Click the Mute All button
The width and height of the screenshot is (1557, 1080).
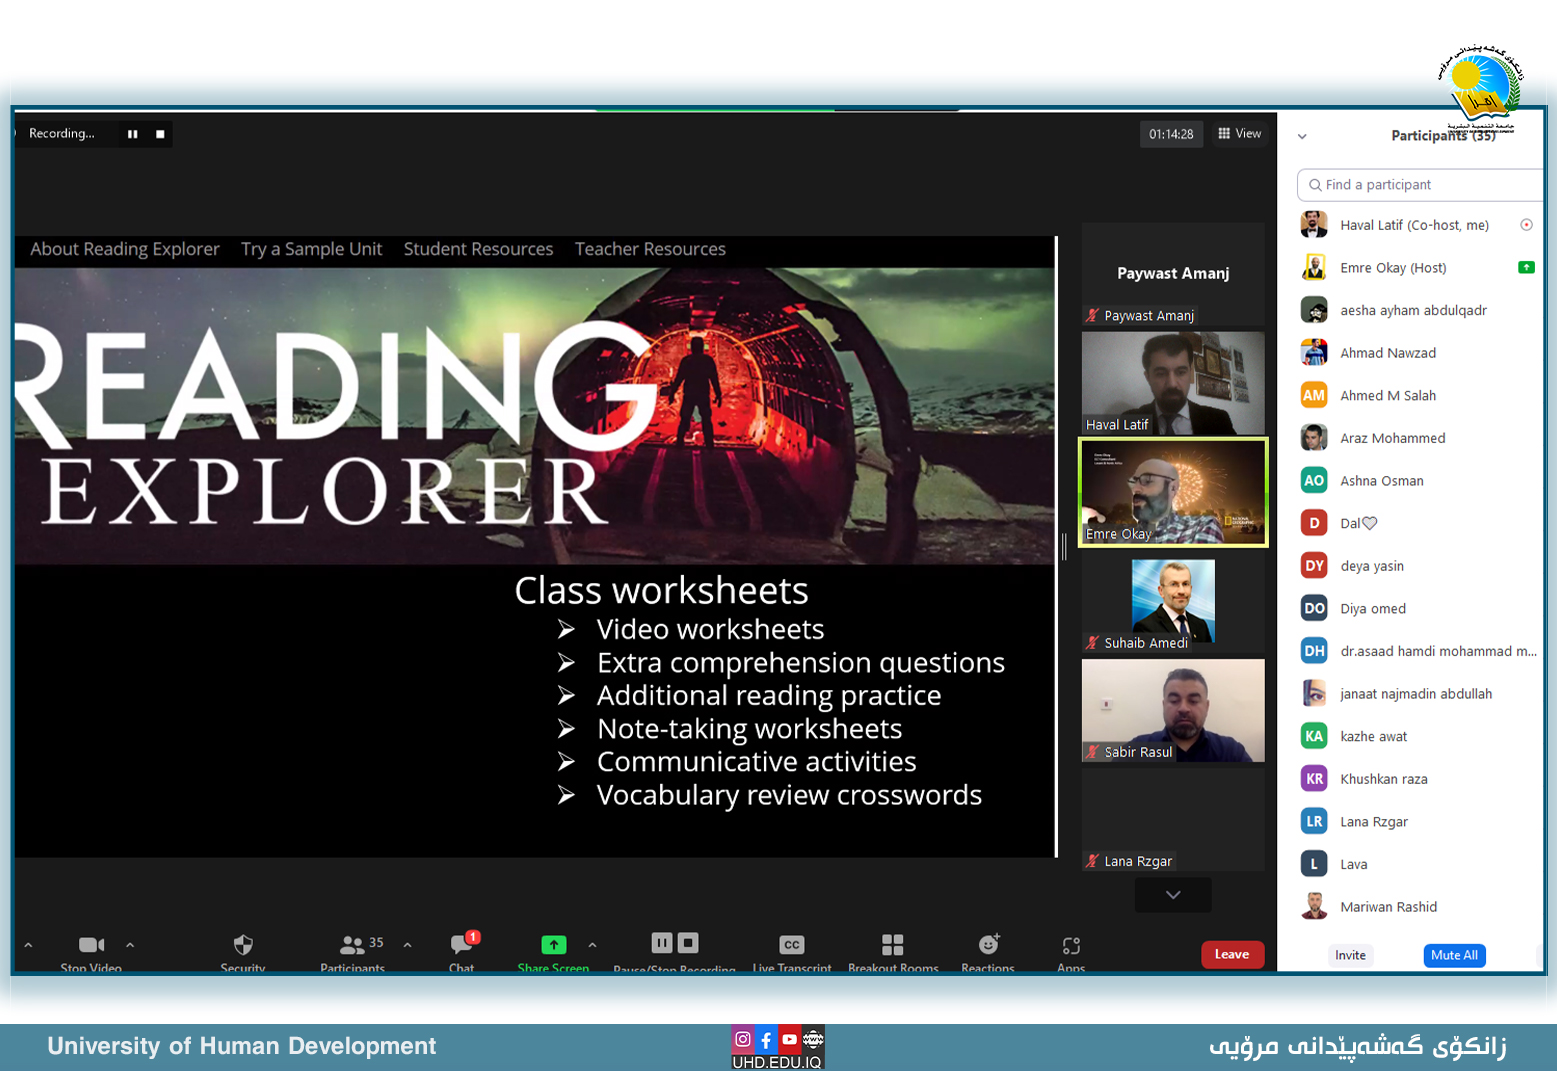pyautogui.click(x=1454, y=956)
